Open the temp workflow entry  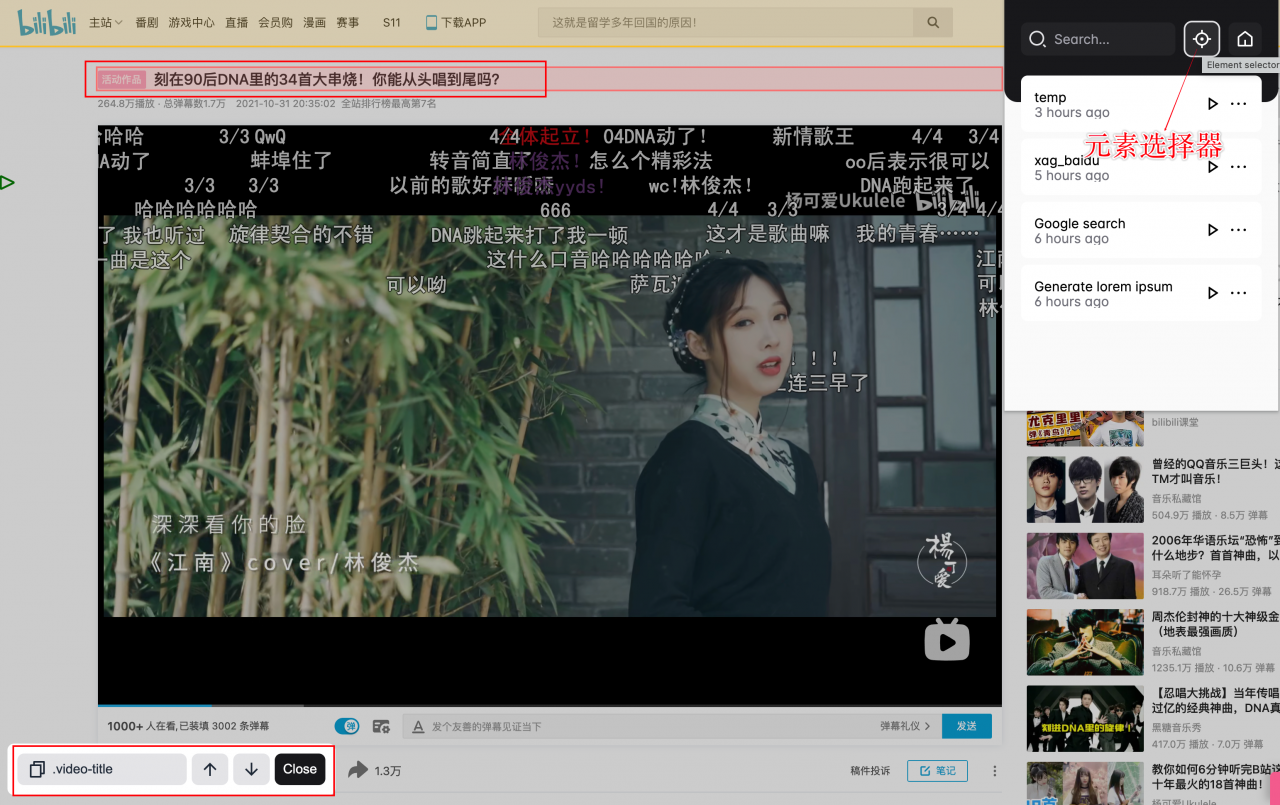click(x=1141, y=104)
